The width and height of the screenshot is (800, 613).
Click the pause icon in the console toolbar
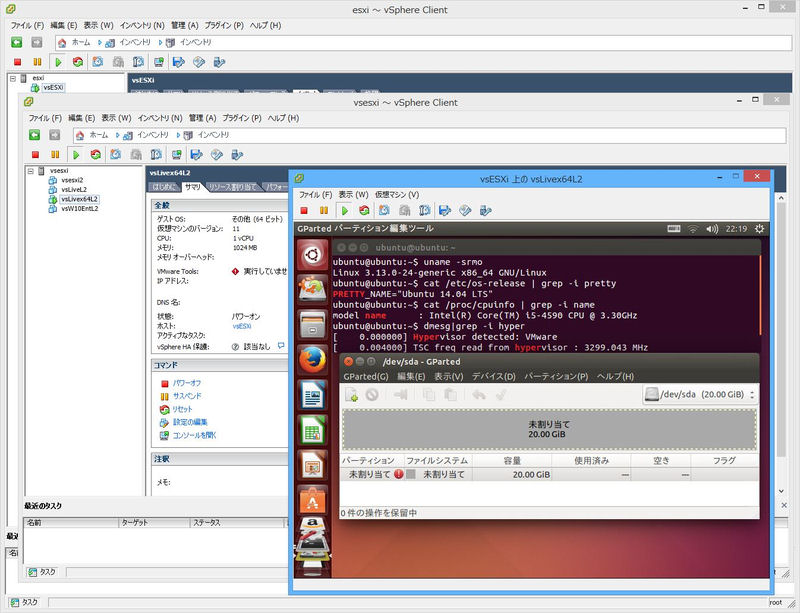tap(323, 210)
